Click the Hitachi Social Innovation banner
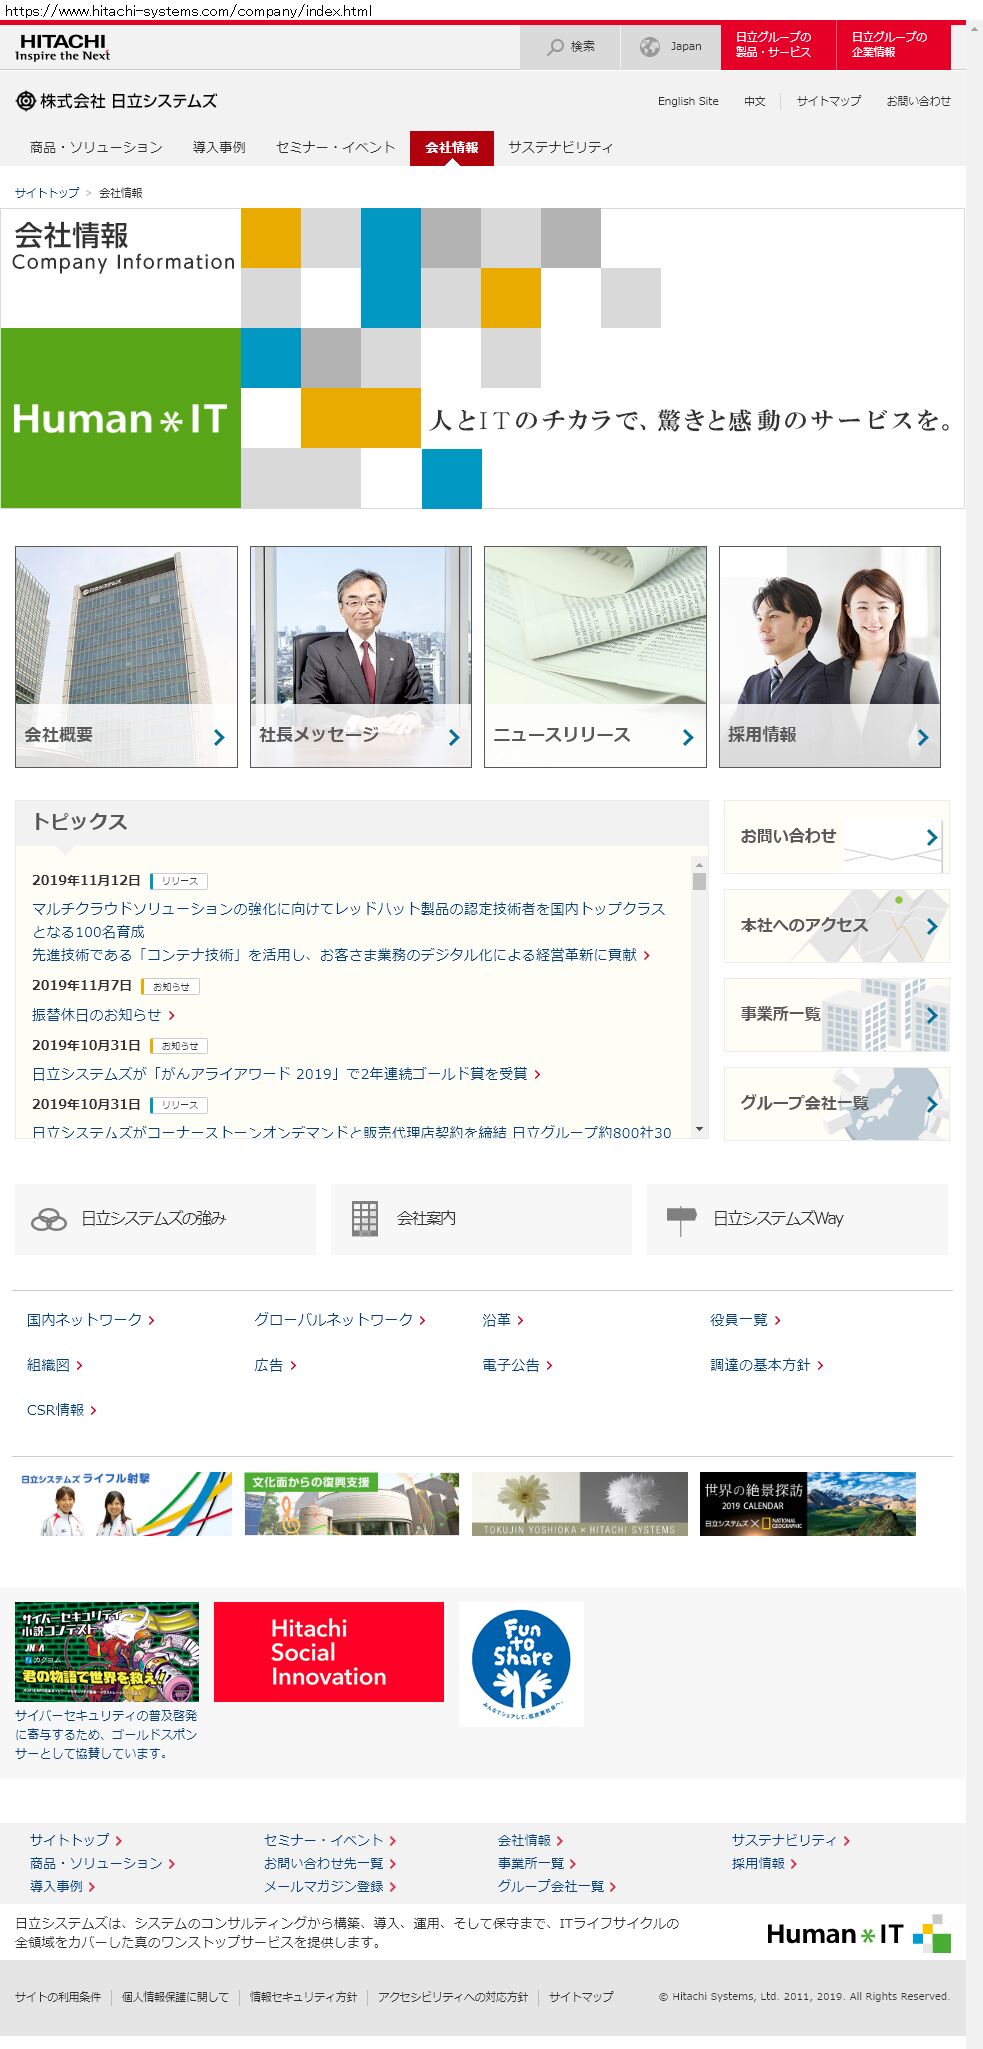This screenshot has width=983, height=2049. (x=328, y=1652)
